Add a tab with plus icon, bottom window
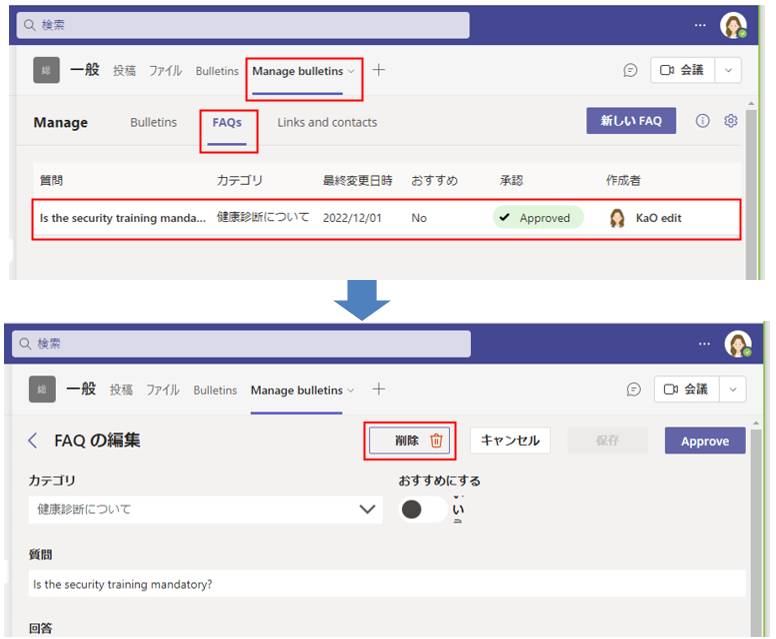Viewport: 776px width, 639px height. coord(379,389)
